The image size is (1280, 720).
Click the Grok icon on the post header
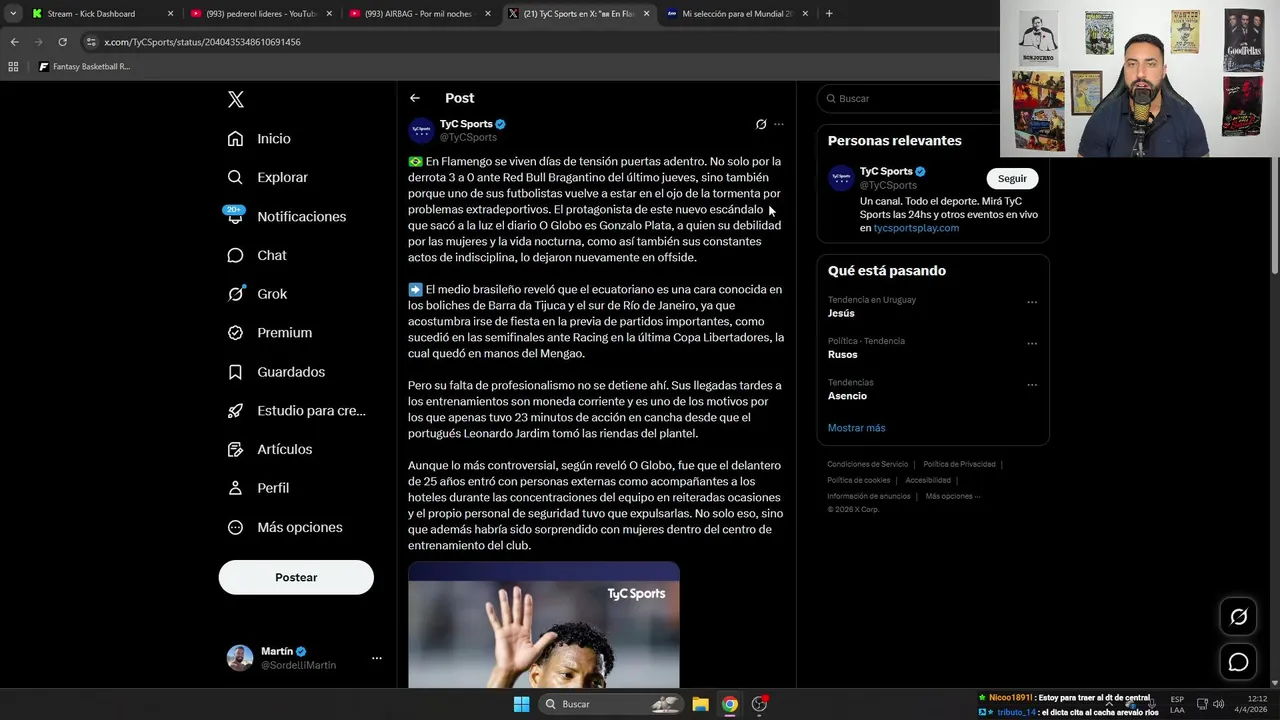[x=761, y=124]
